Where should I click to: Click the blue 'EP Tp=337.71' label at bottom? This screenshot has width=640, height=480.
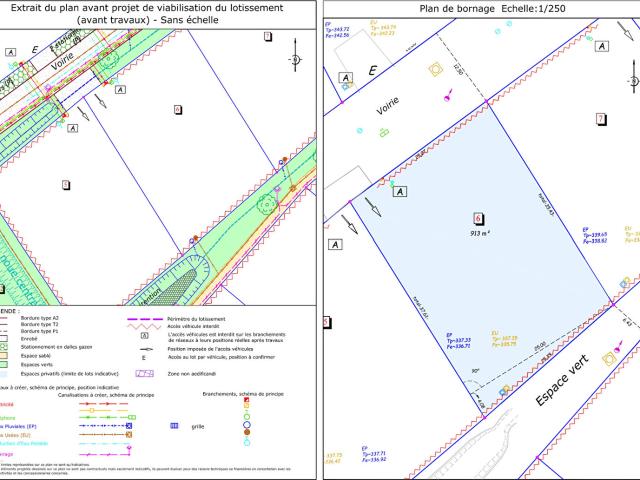[373, 454]
